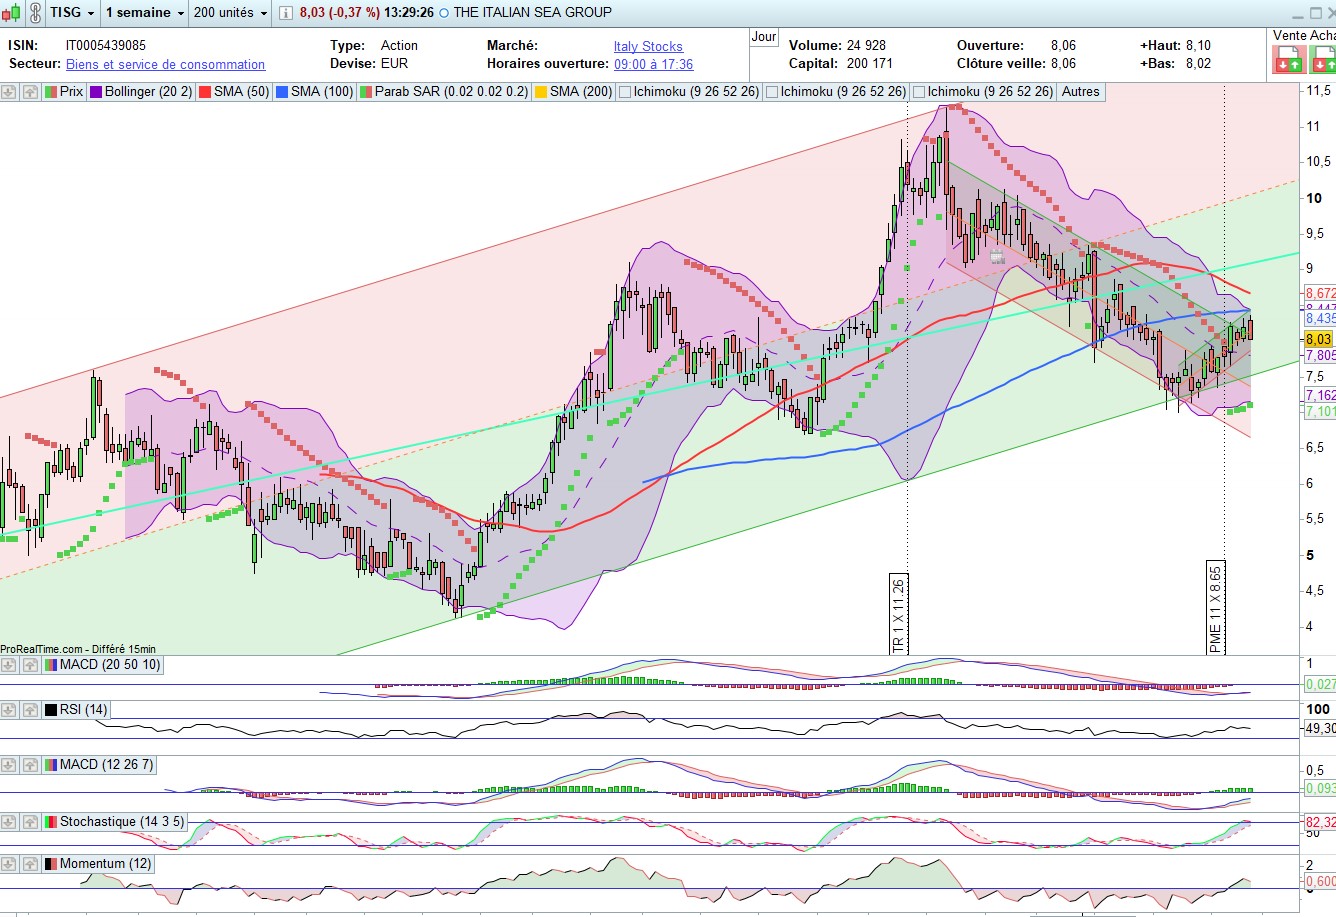Click the 09:00 à 17:36 hours link
This screenshot has height=917, width=1336.
(653, 64)
